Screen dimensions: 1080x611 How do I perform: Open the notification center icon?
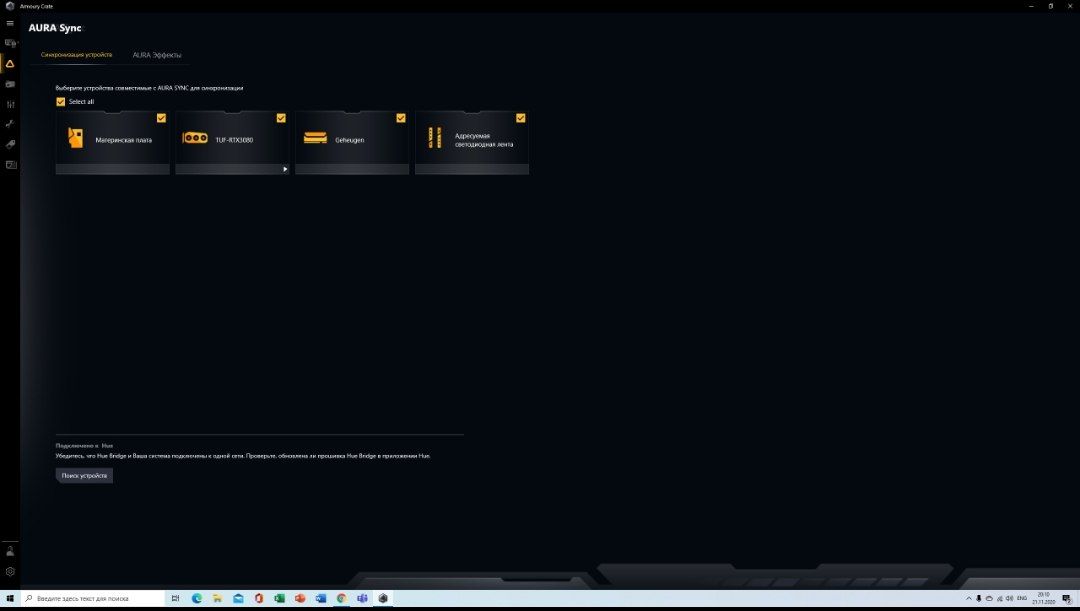pyautogui.click(x=1066, y=599)
